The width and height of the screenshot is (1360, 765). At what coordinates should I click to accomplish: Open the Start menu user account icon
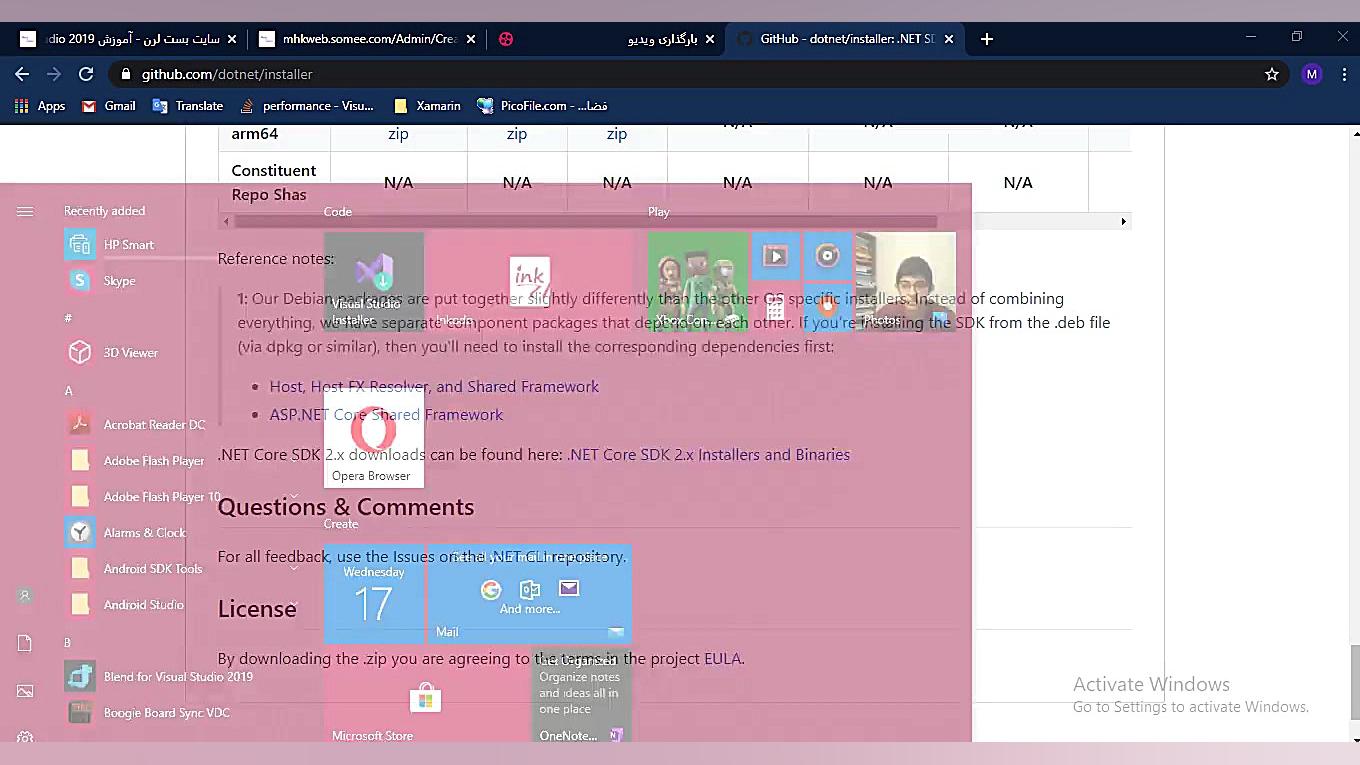[x=25, y=596]
